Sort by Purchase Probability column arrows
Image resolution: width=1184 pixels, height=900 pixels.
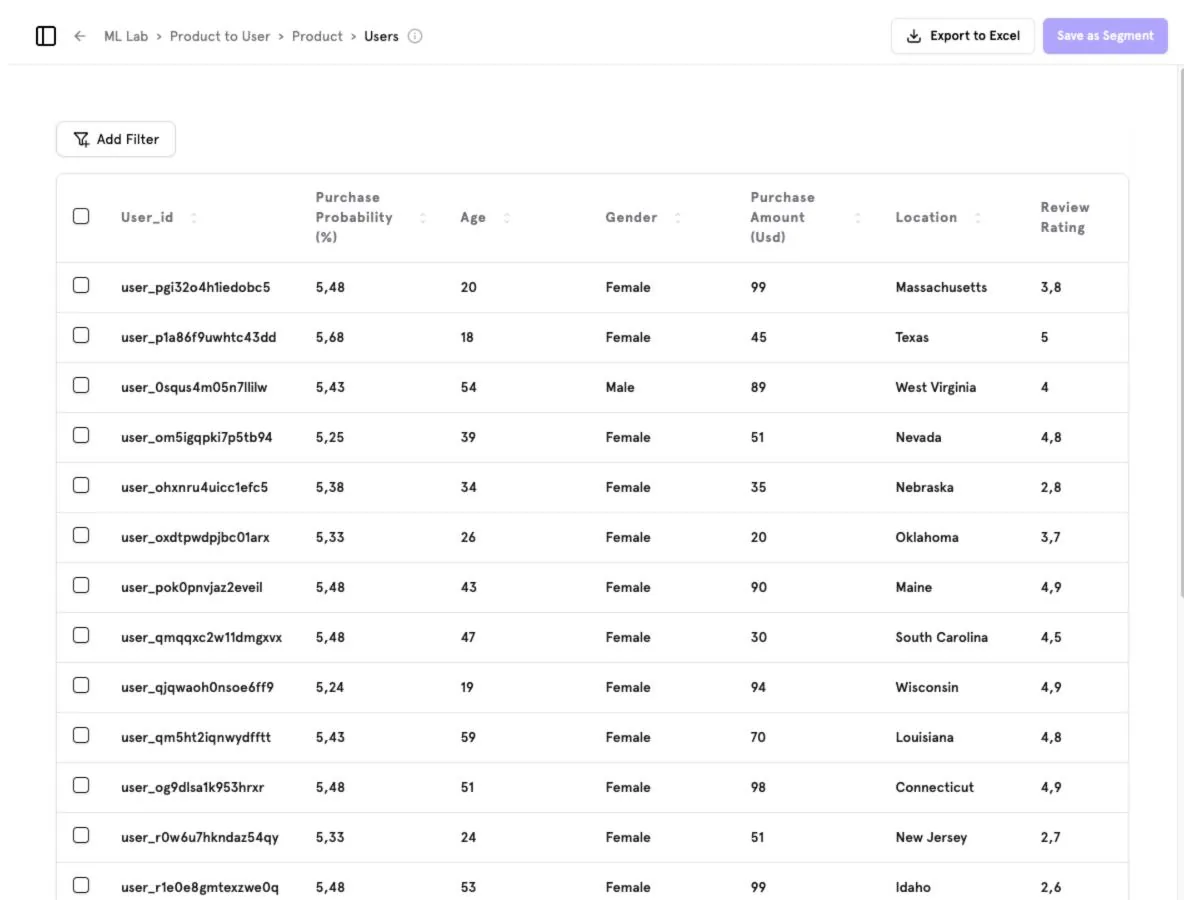[x=423, y=217]
